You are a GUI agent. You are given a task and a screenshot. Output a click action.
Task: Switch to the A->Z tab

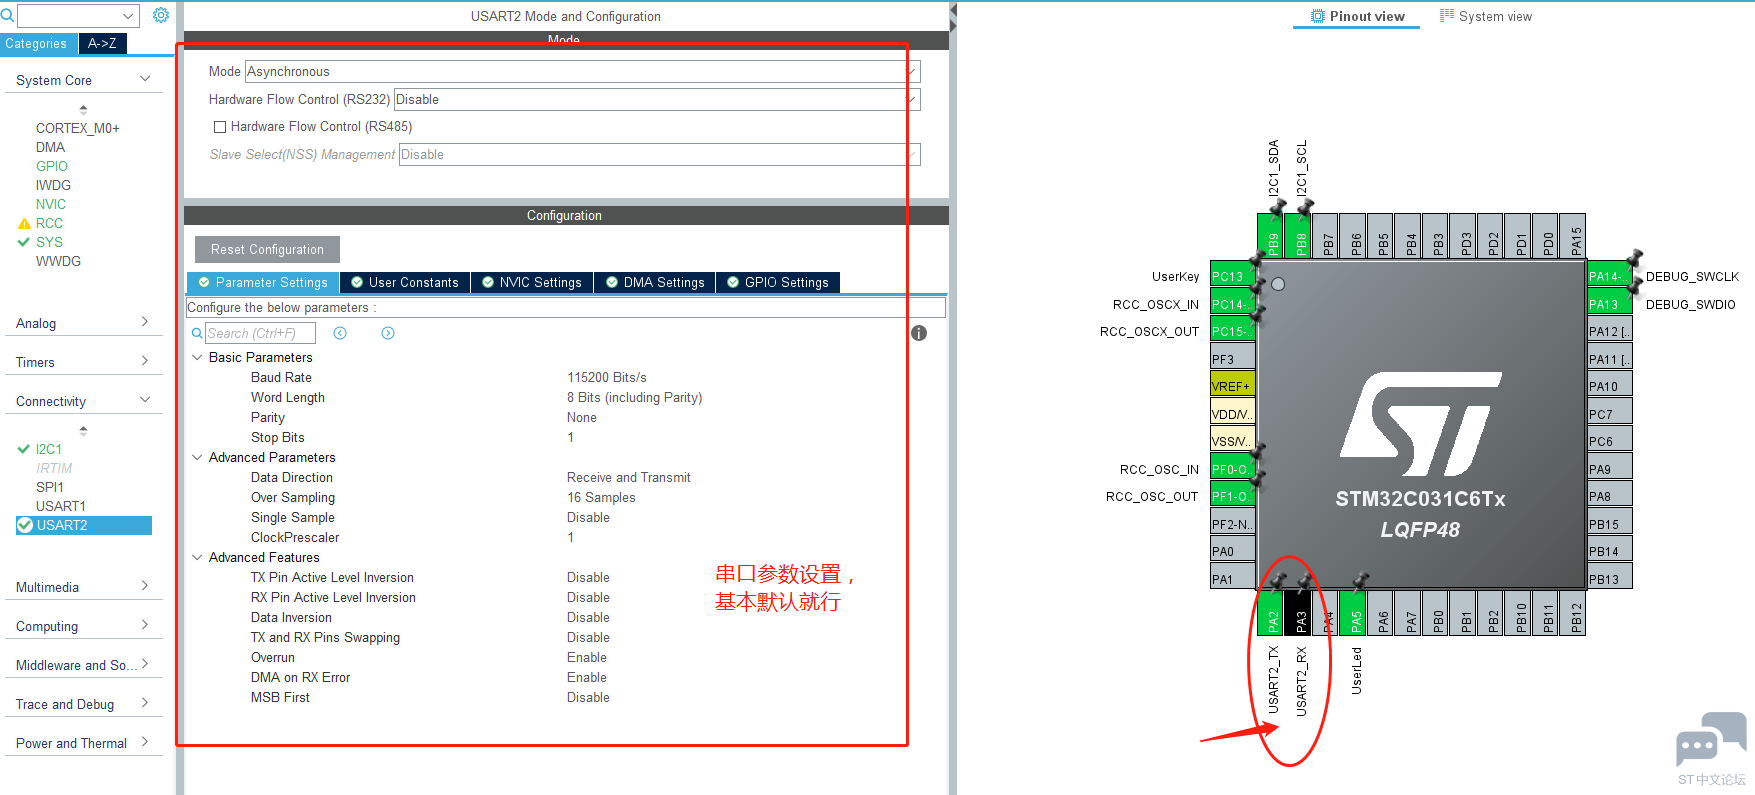(102, 44)
